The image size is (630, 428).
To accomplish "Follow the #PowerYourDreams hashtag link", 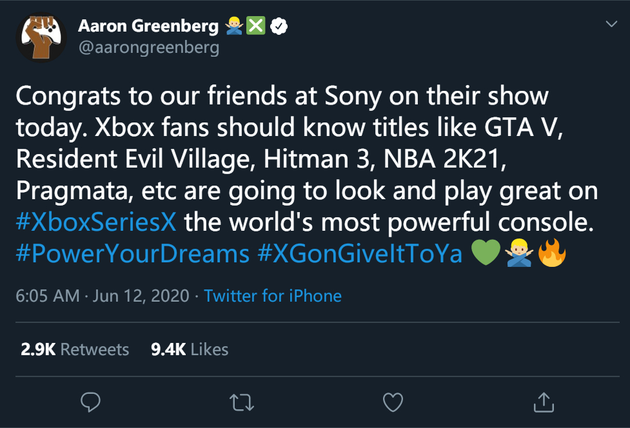I will pyautogui.click(x=133, y=254).
